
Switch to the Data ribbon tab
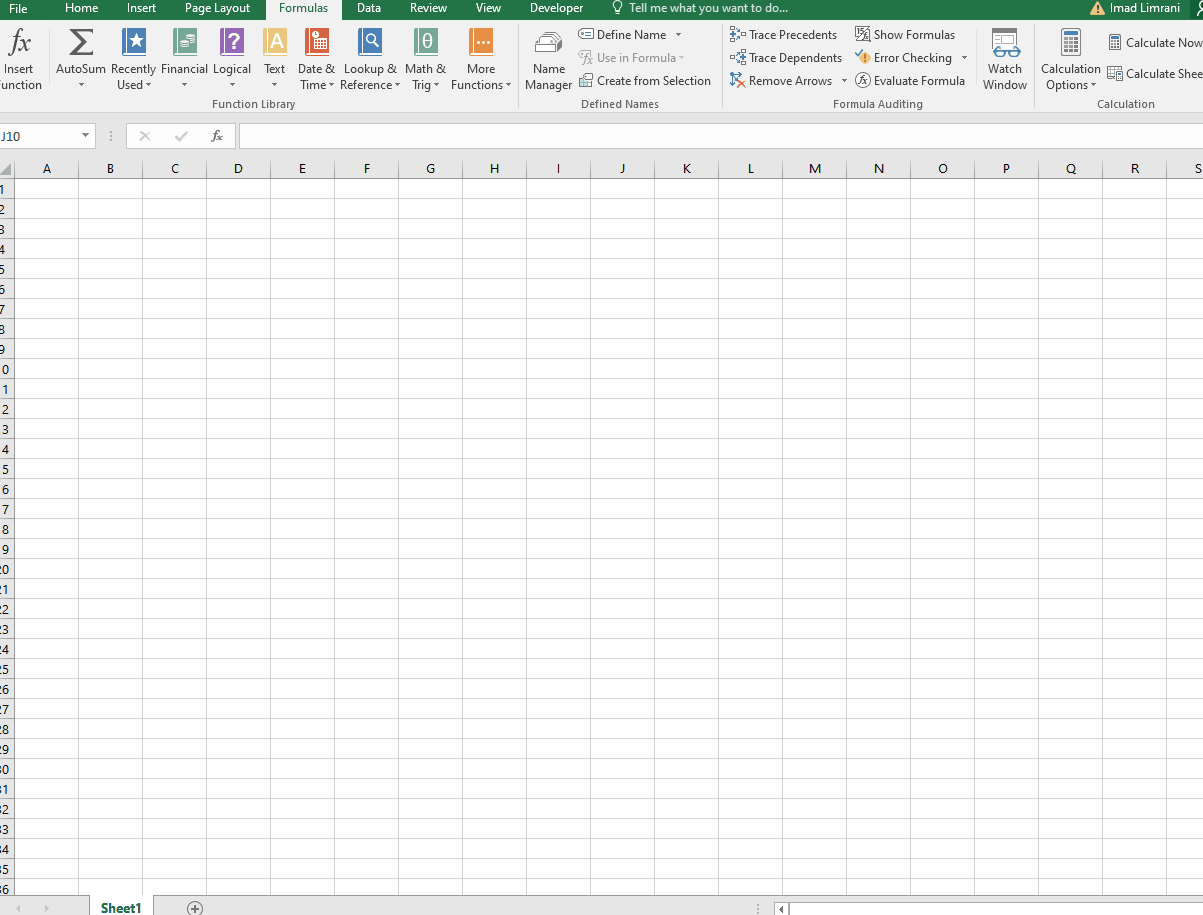tap(369, 8)
